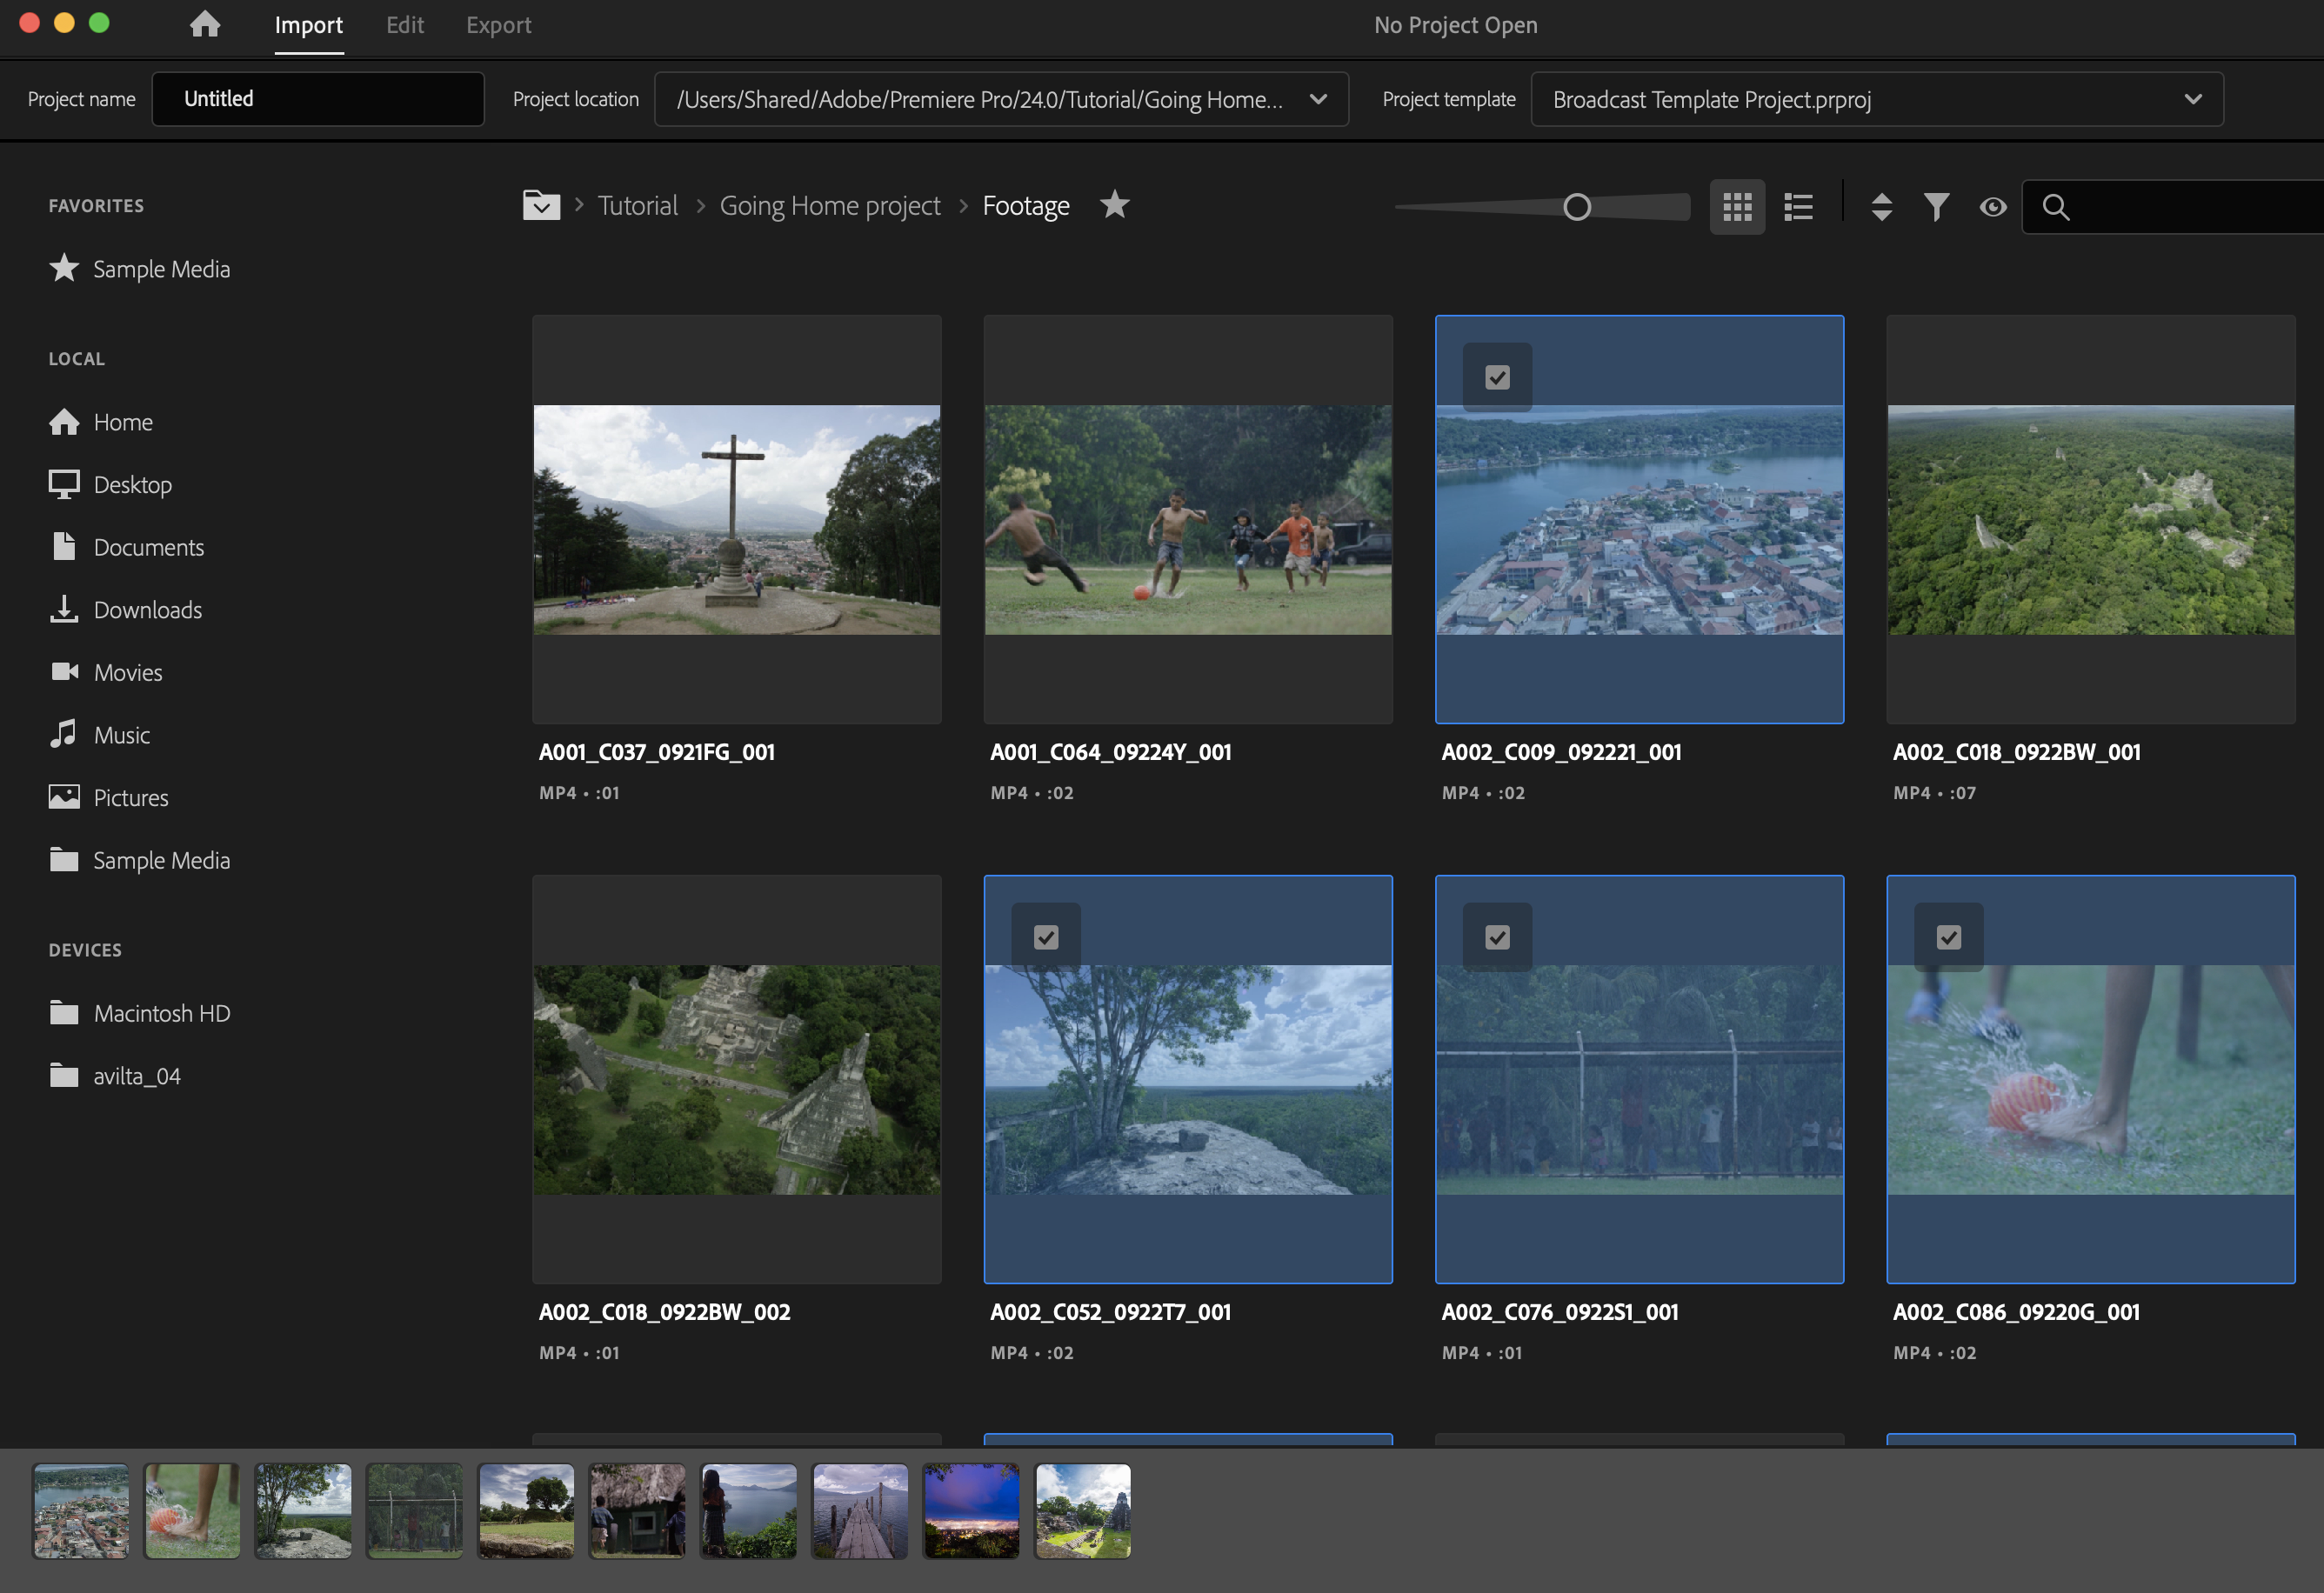2324x1593 pixels.
Task: Open the sort order options
Action: click(x=1881, y=207)
